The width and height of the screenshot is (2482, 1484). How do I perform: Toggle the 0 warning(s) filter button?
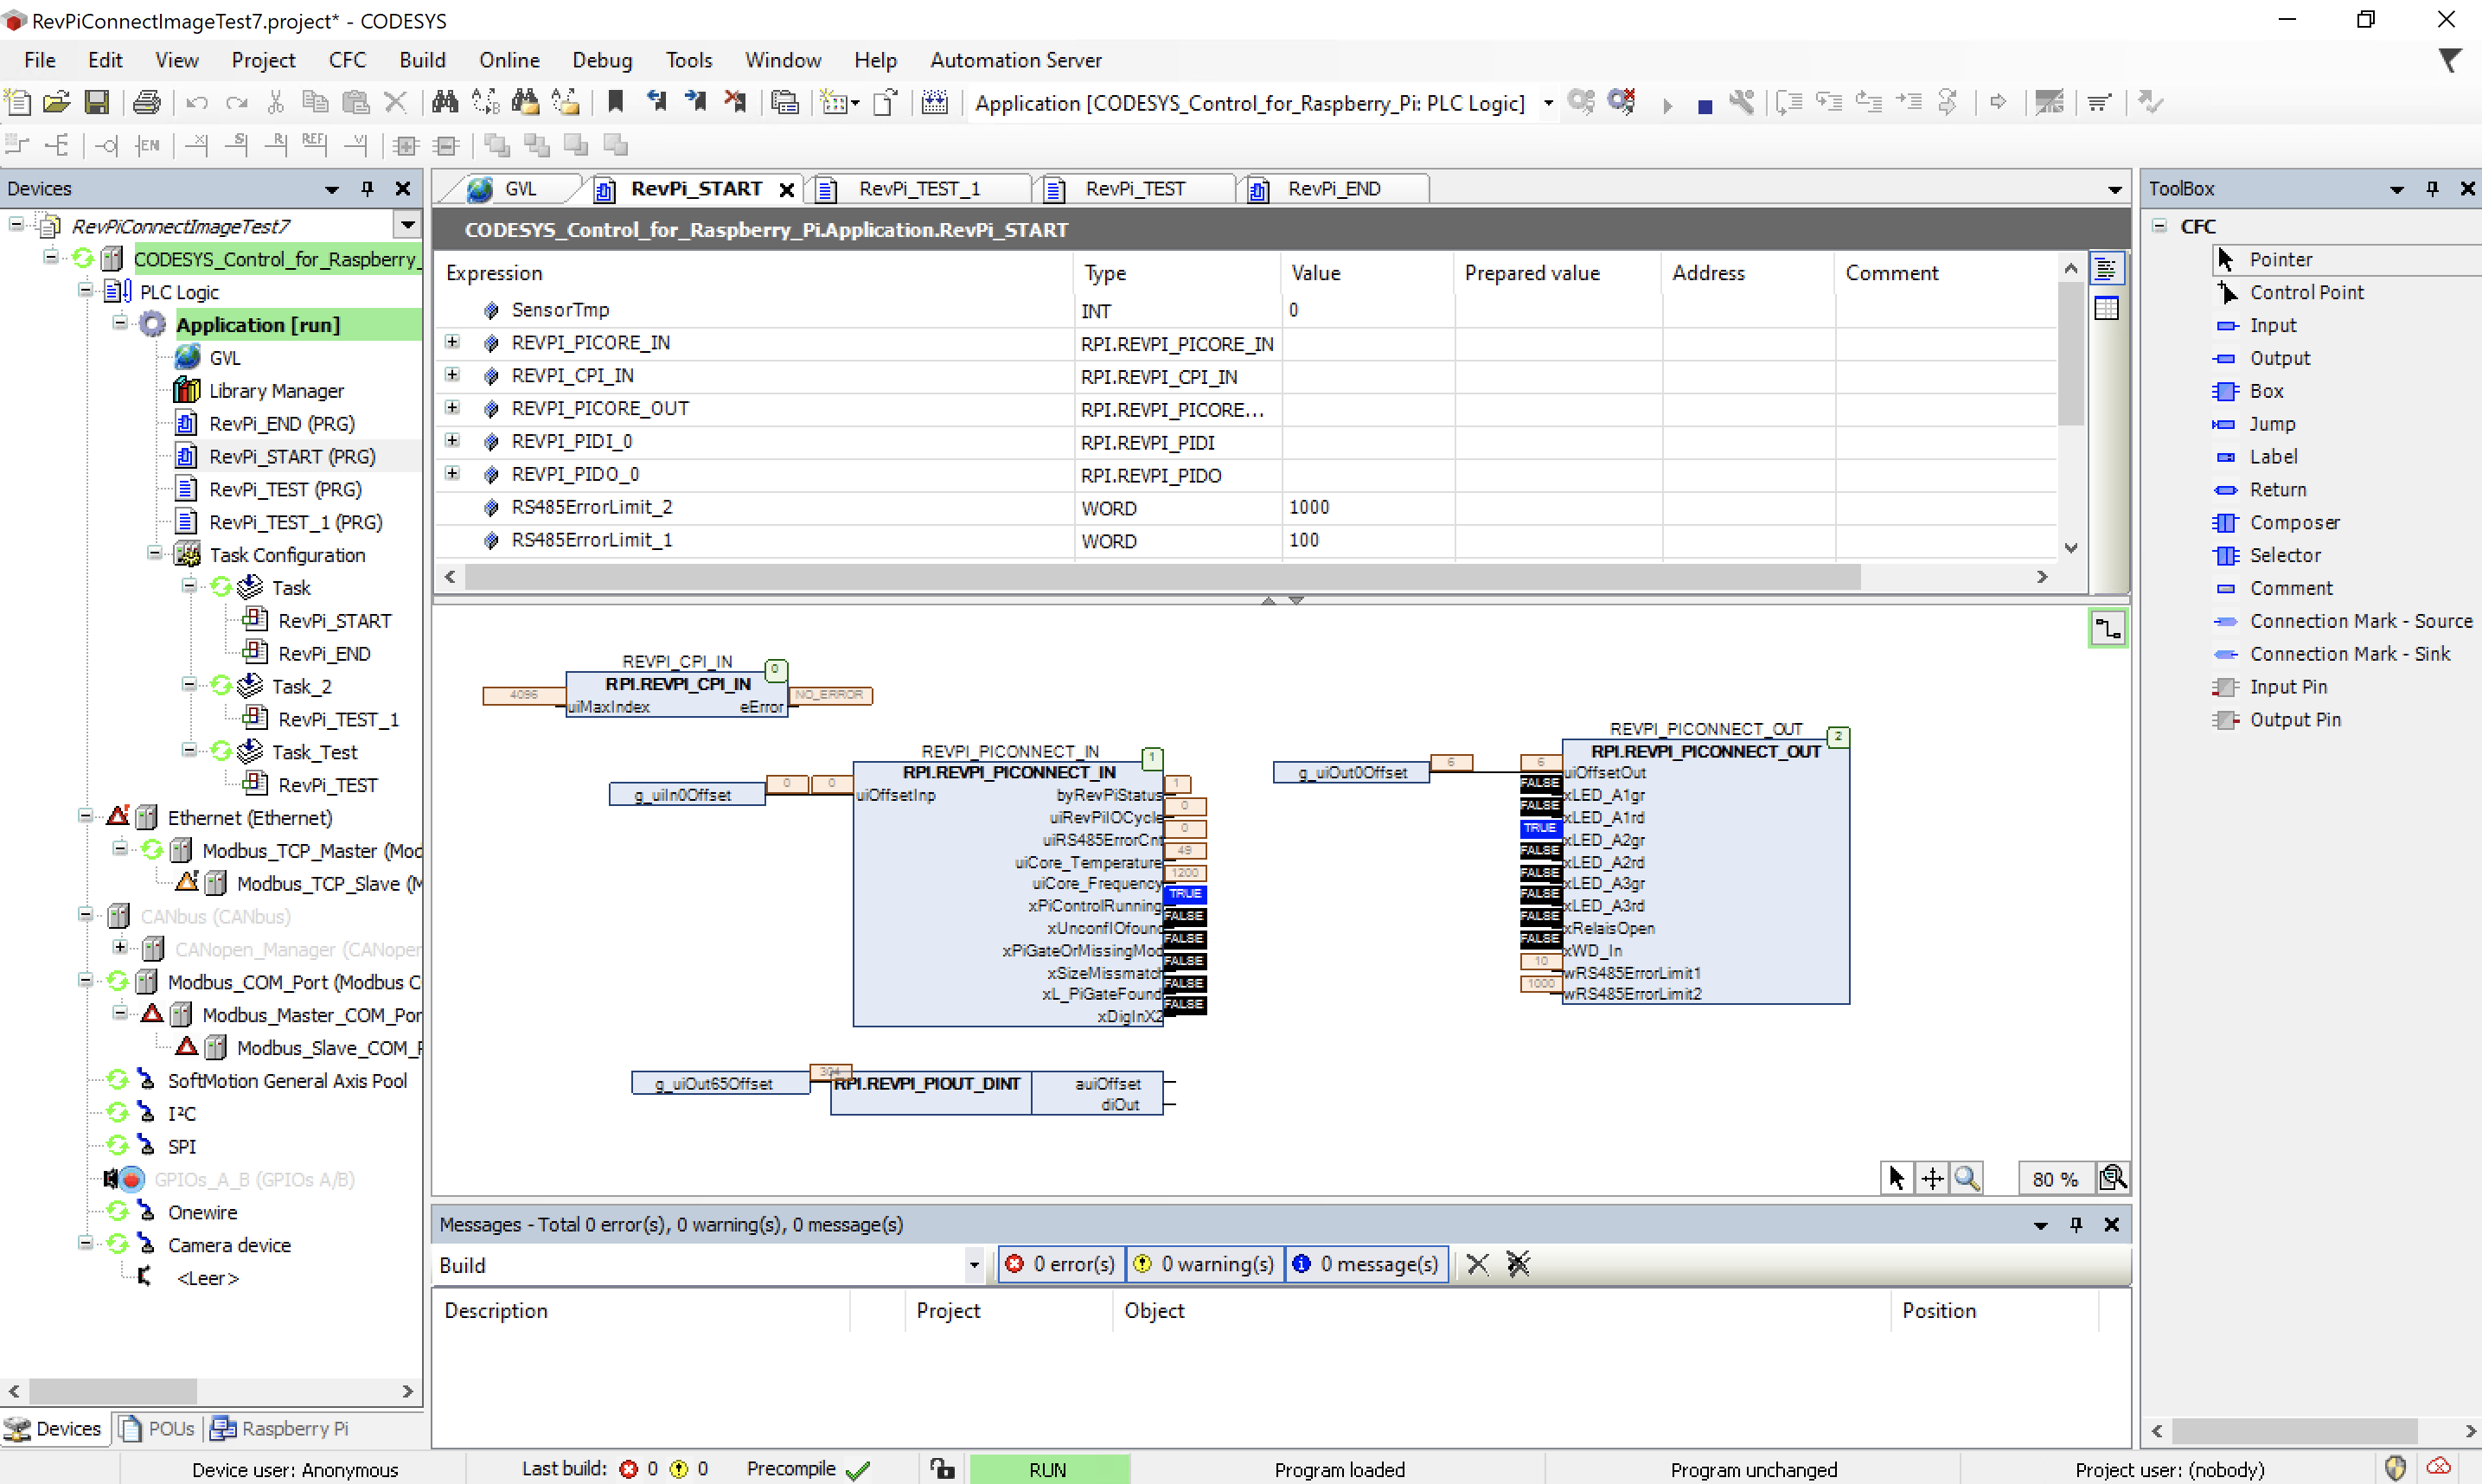click(x=1204, y=1265)
